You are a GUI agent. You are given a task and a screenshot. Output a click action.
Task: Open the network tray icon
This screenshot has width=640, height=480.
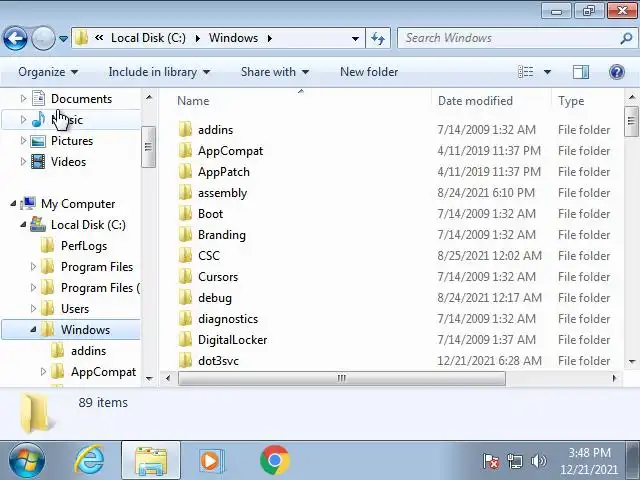pyautogui.click(x=514, y=462)
